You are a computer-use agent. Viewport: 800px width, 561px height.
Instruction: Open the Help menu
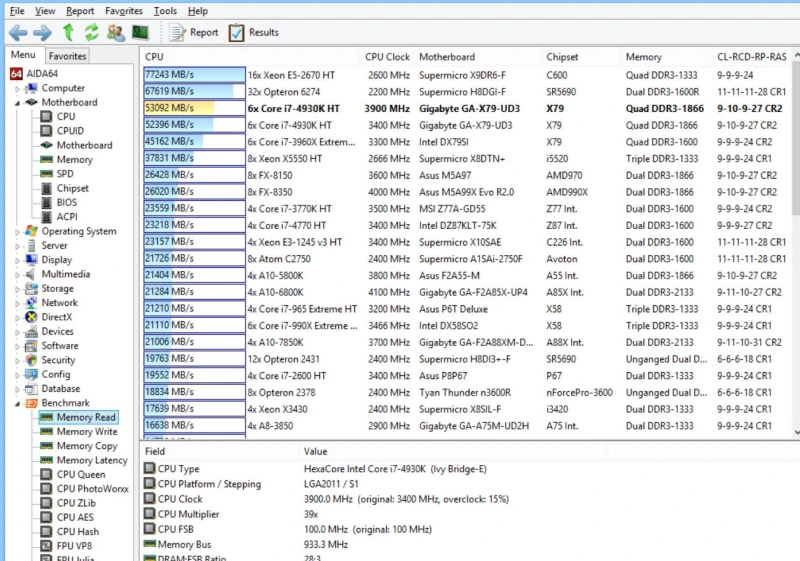pos(197,11)
